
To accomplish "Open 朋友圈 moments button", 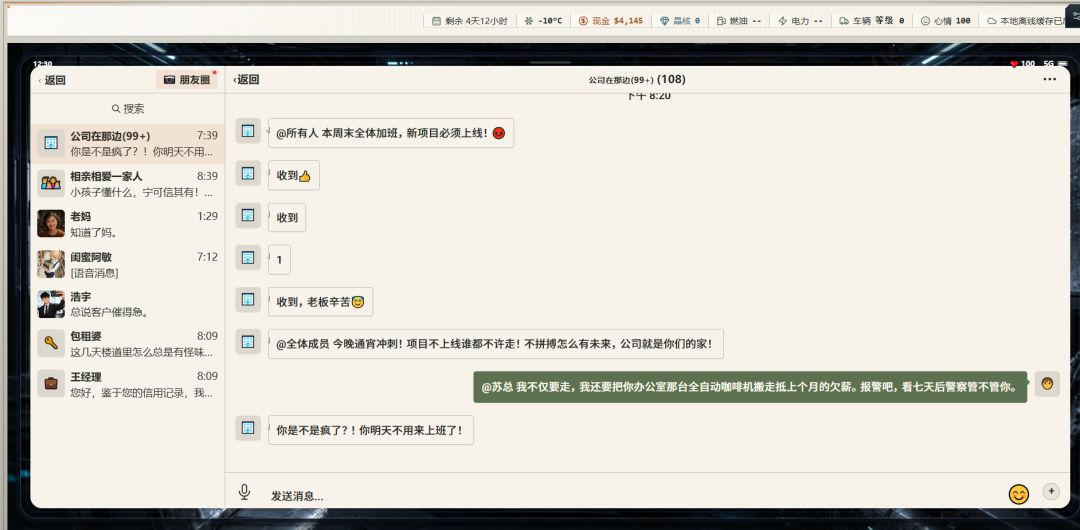I will 187,80.
